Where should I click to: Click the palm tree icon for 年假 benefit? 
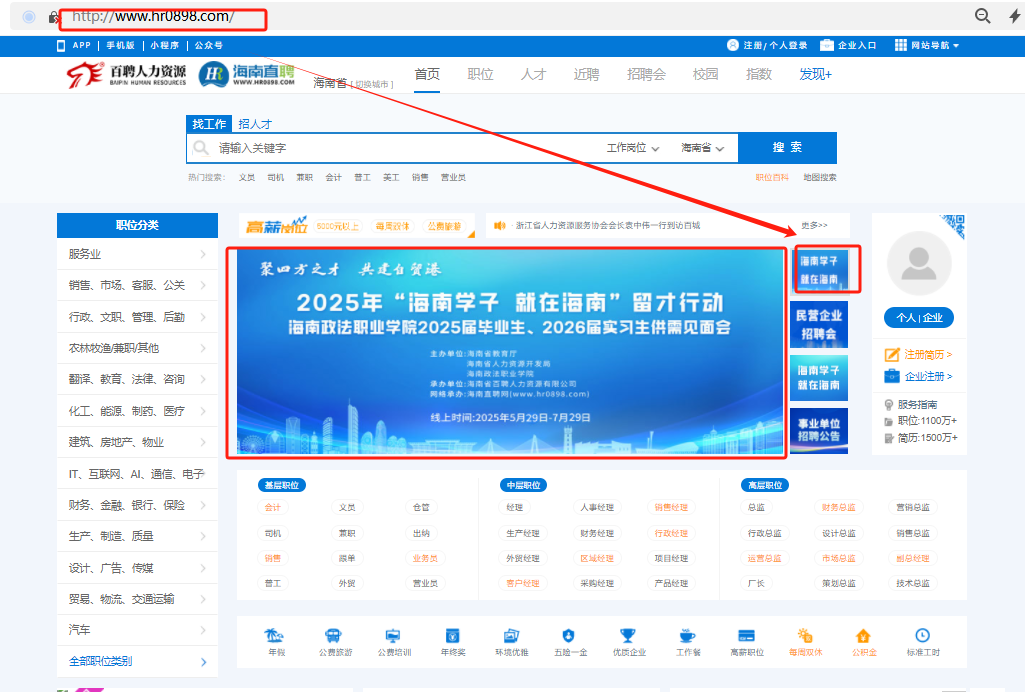point(273,635)
